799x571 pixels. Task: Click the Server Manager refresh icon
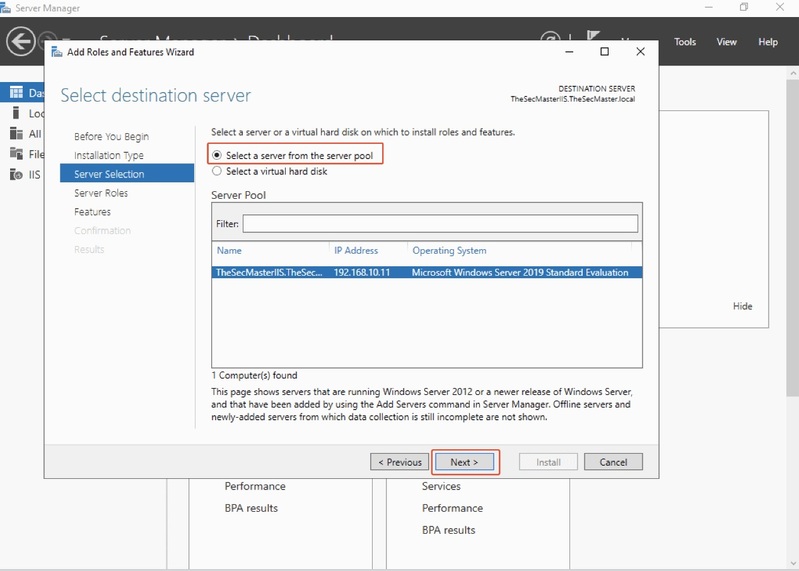pyautogui.click(x=550, y=37)
